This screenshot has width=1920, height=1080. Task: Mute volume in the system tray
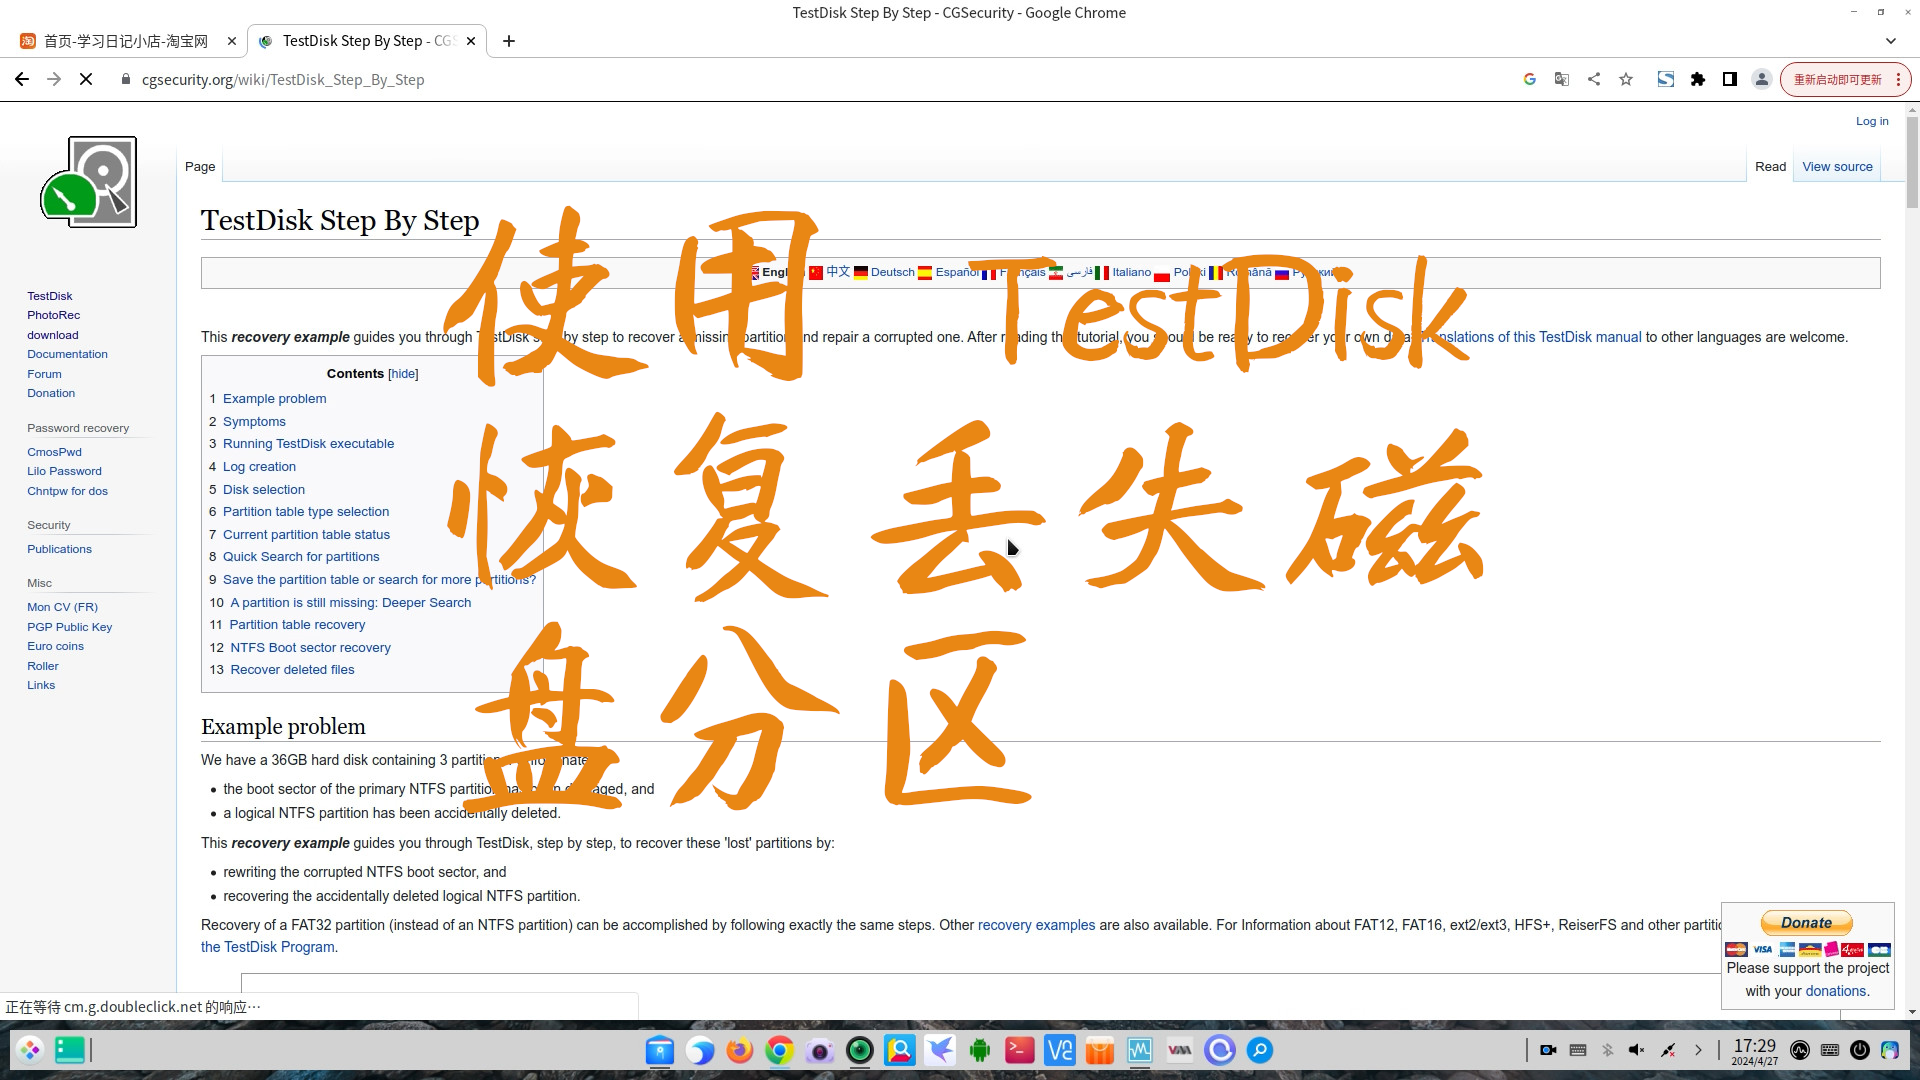pos(1636,1050)
